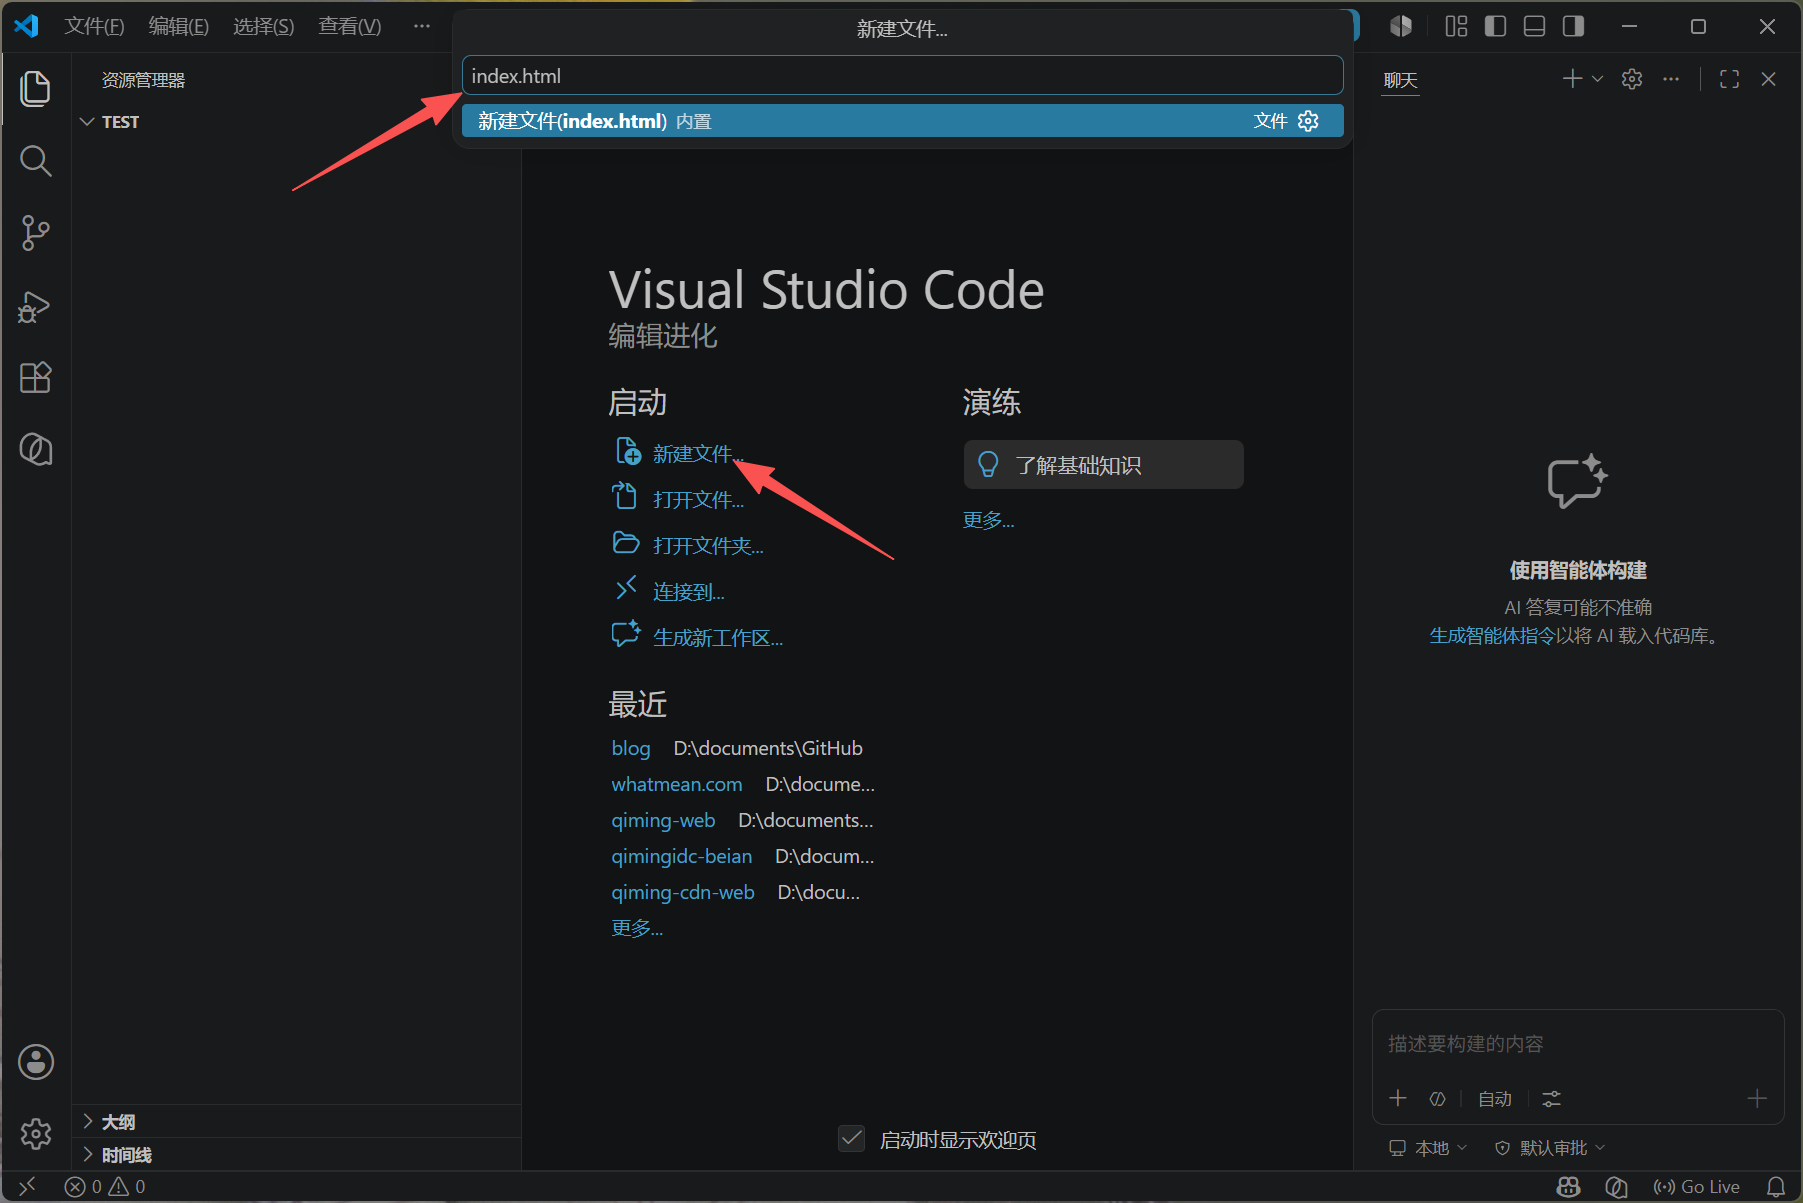Click the chat bubble icon in the status bar
Image resolution: width=1803 pixels, height=1203 pixels.
coord(1616,1186)
